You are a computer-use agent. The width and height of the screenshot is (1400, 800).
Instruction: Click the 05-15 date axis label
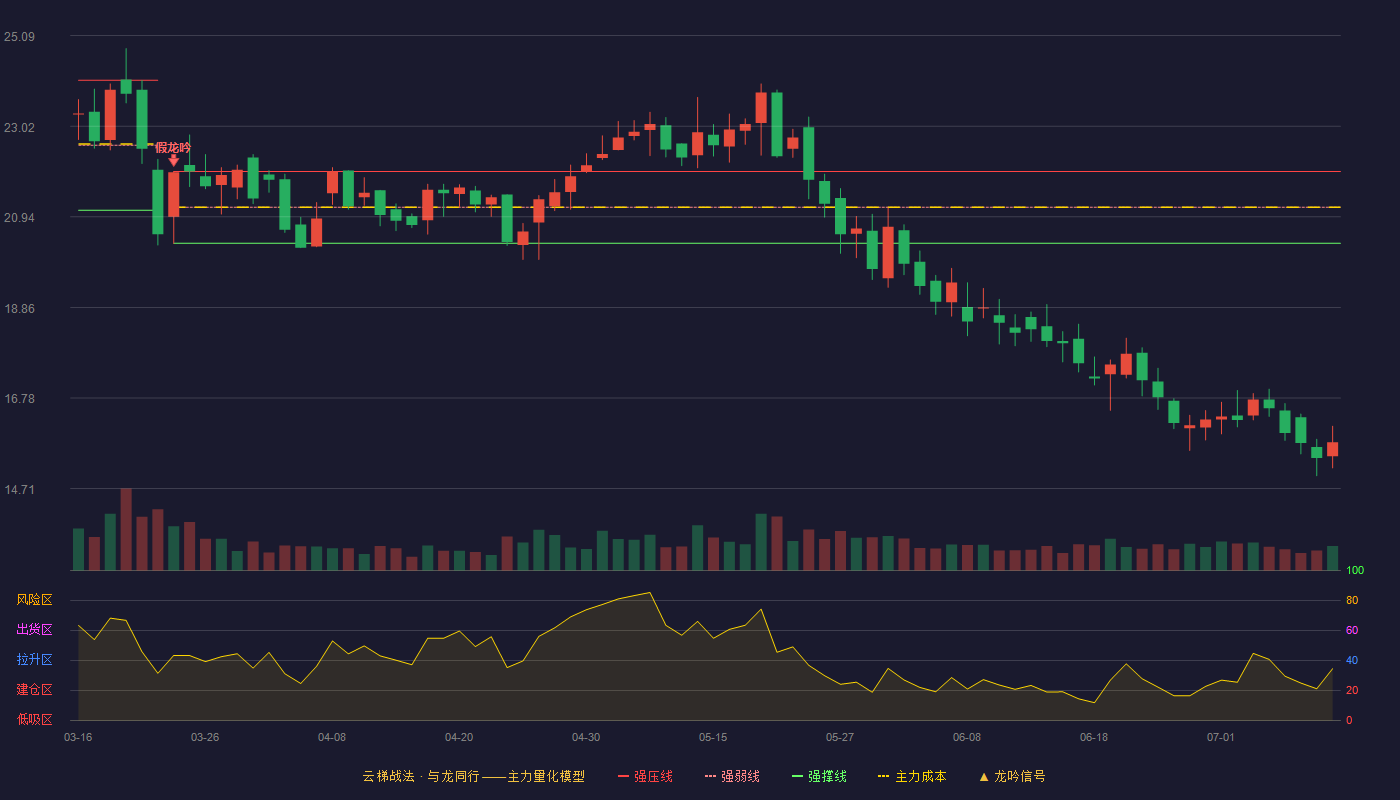click(x=713, y=737)
